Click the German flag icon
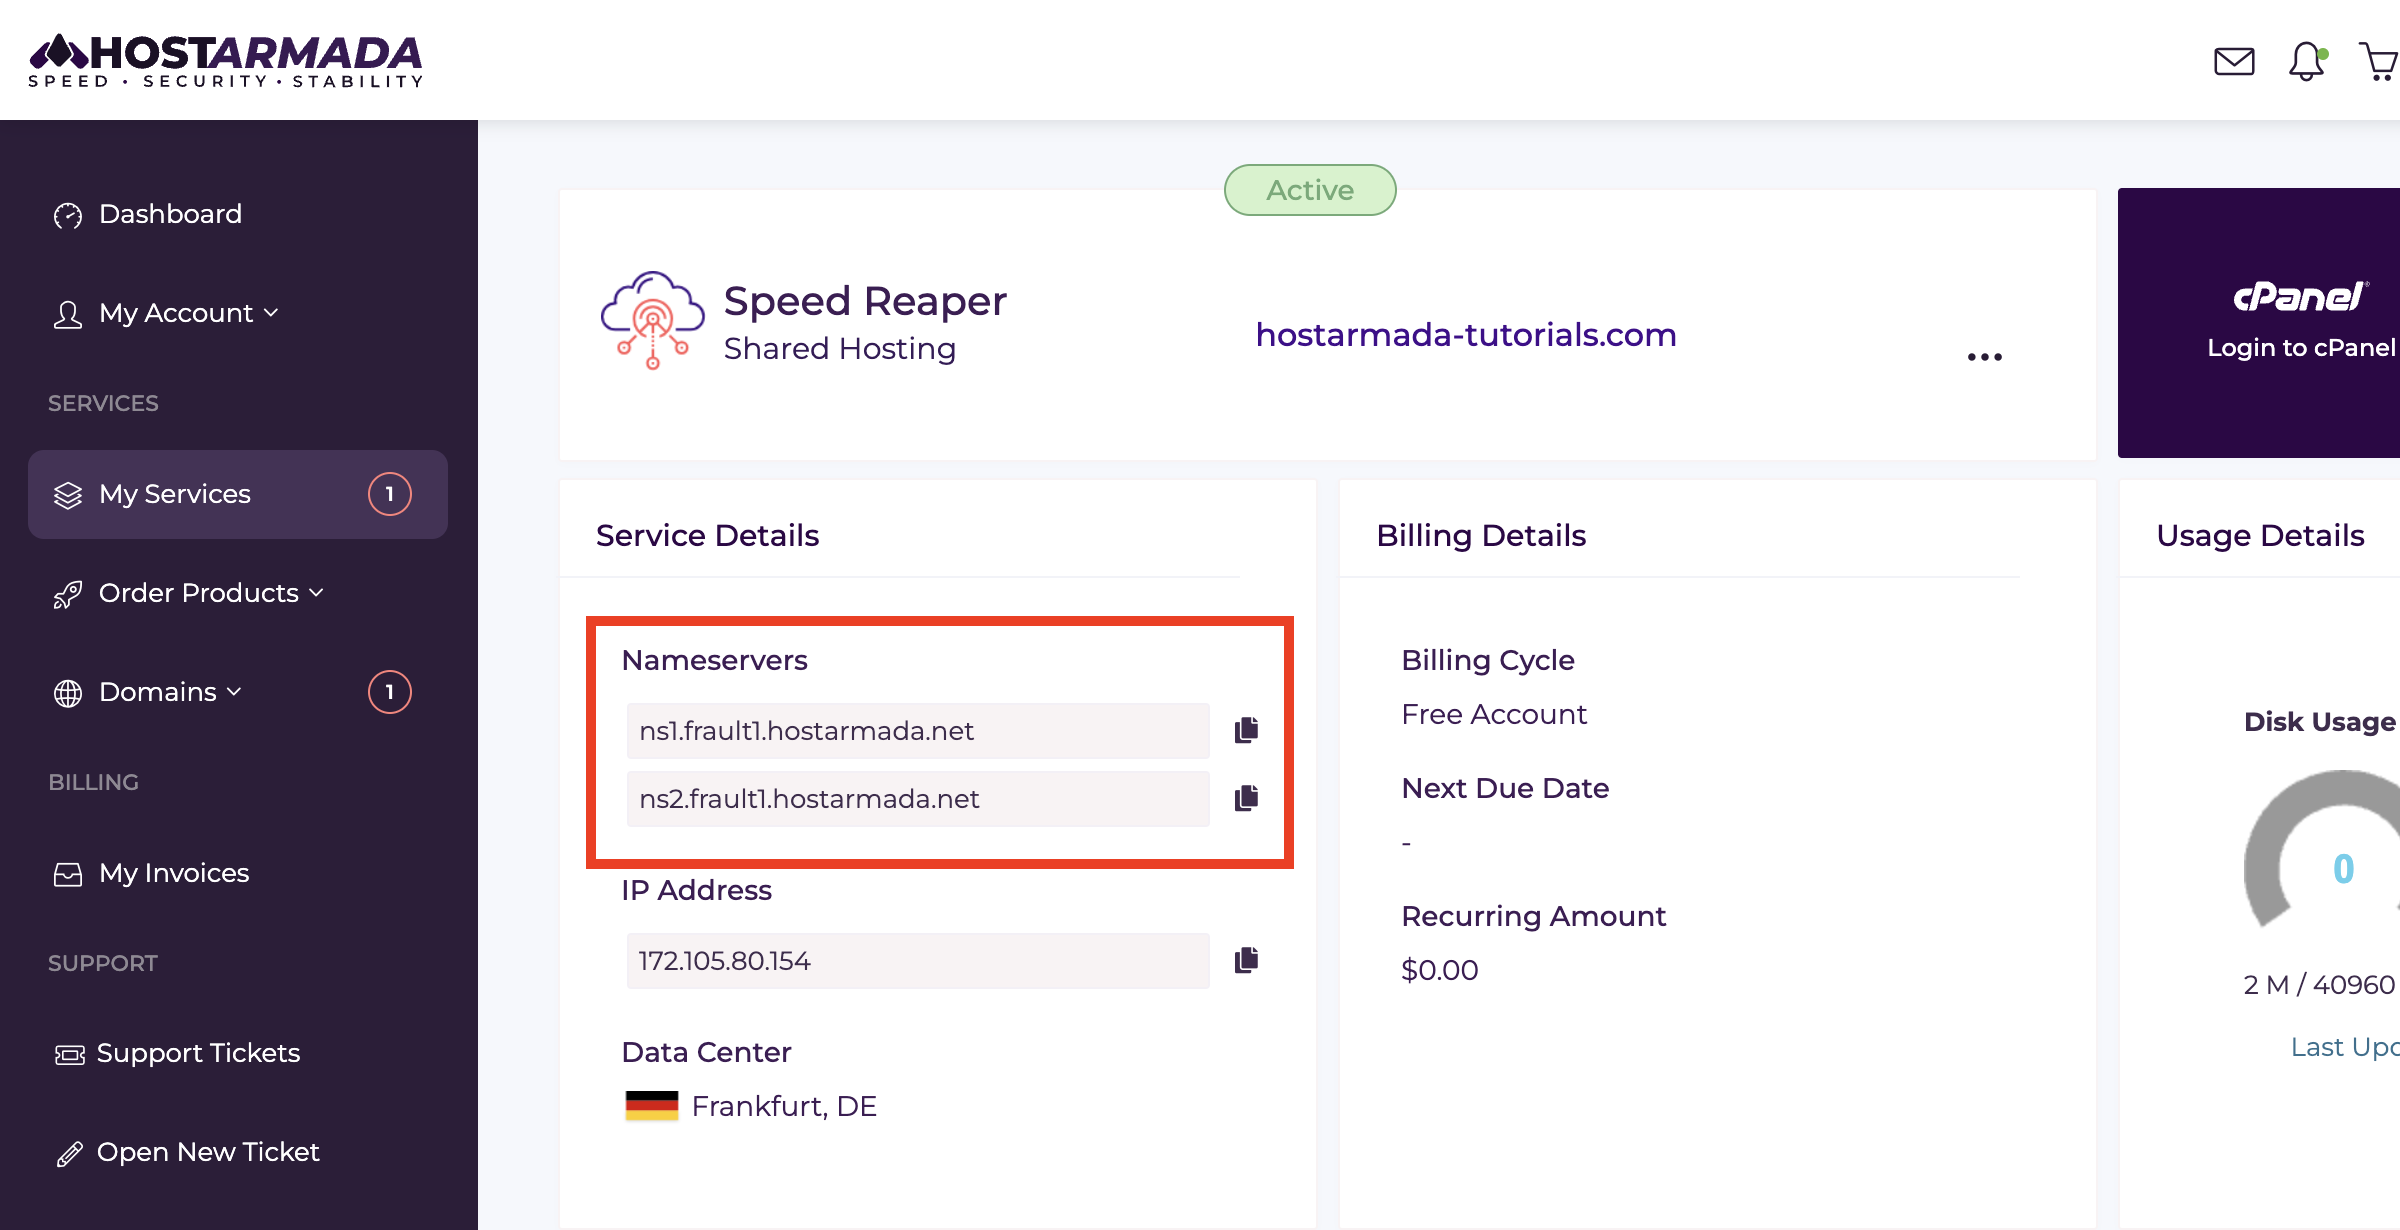 pyautogui.click(x=652, y=1106)
